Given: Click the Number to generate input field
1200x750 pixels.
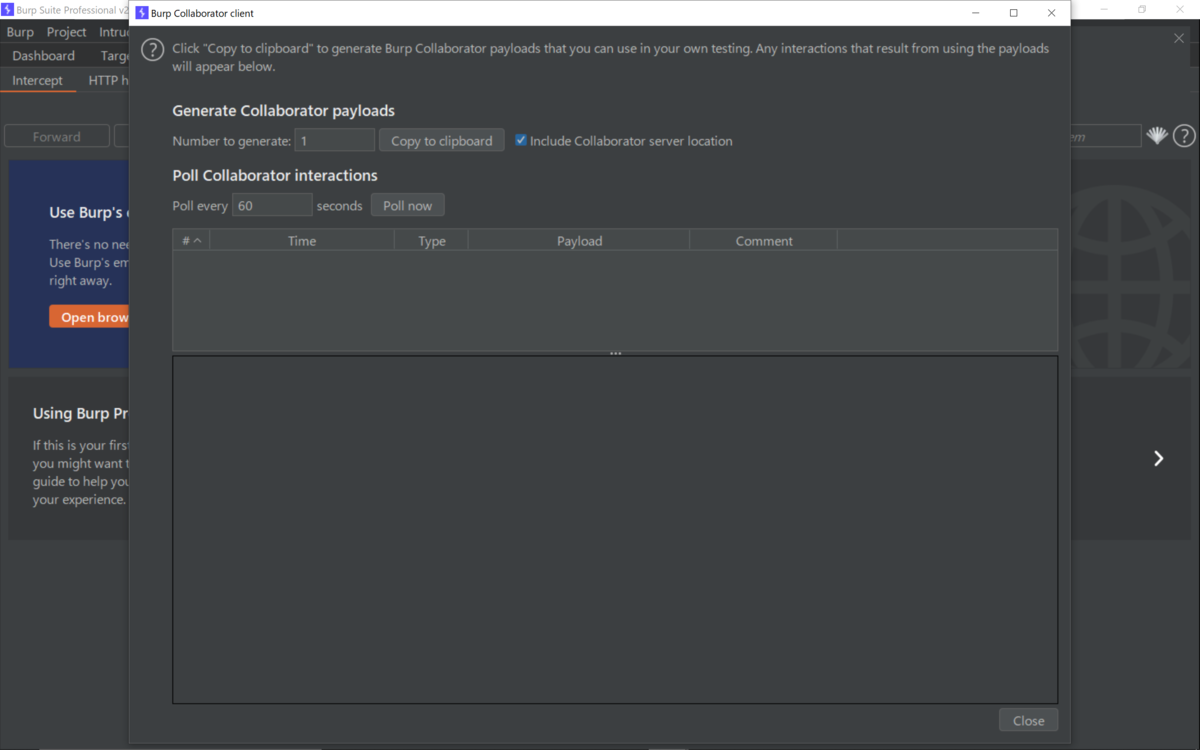Looking at the screenshot, I should pos(335,141).
